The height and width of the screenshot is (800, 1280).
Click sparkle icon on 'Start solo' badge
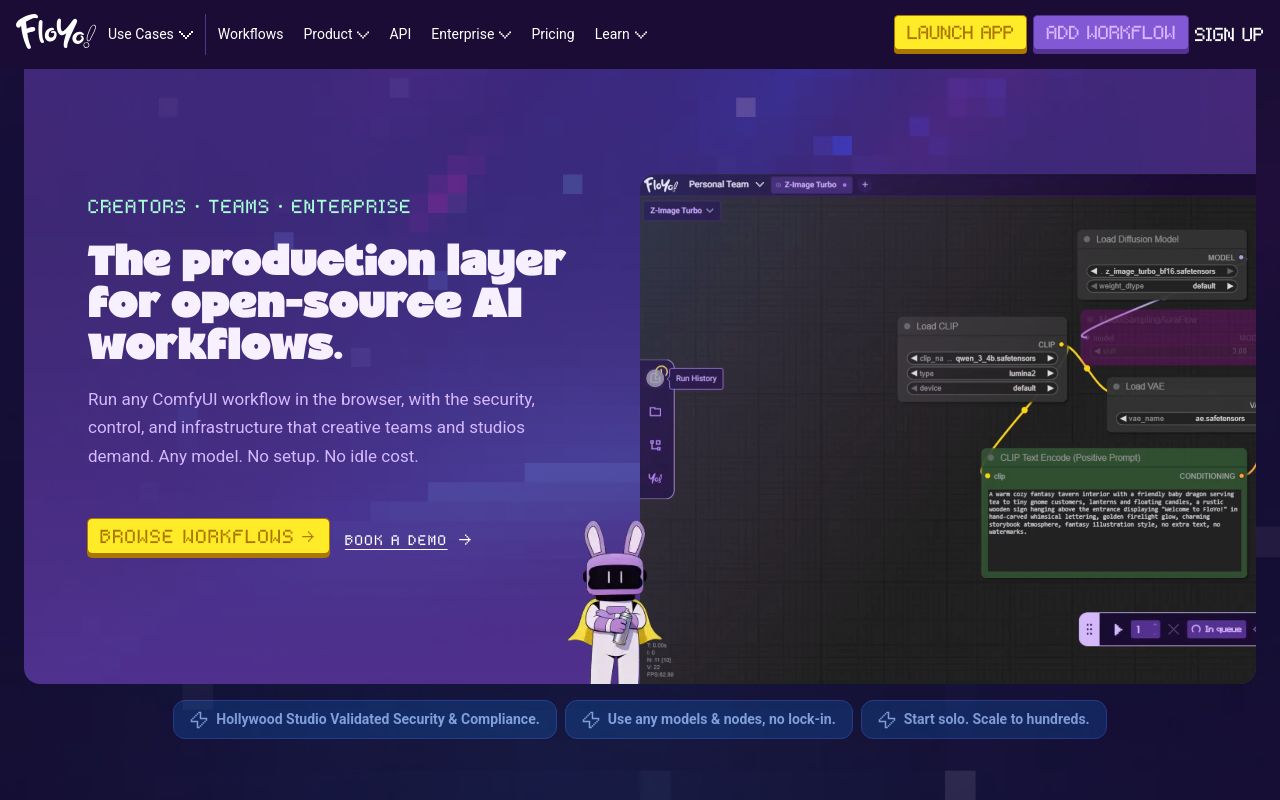coord(887,720)
